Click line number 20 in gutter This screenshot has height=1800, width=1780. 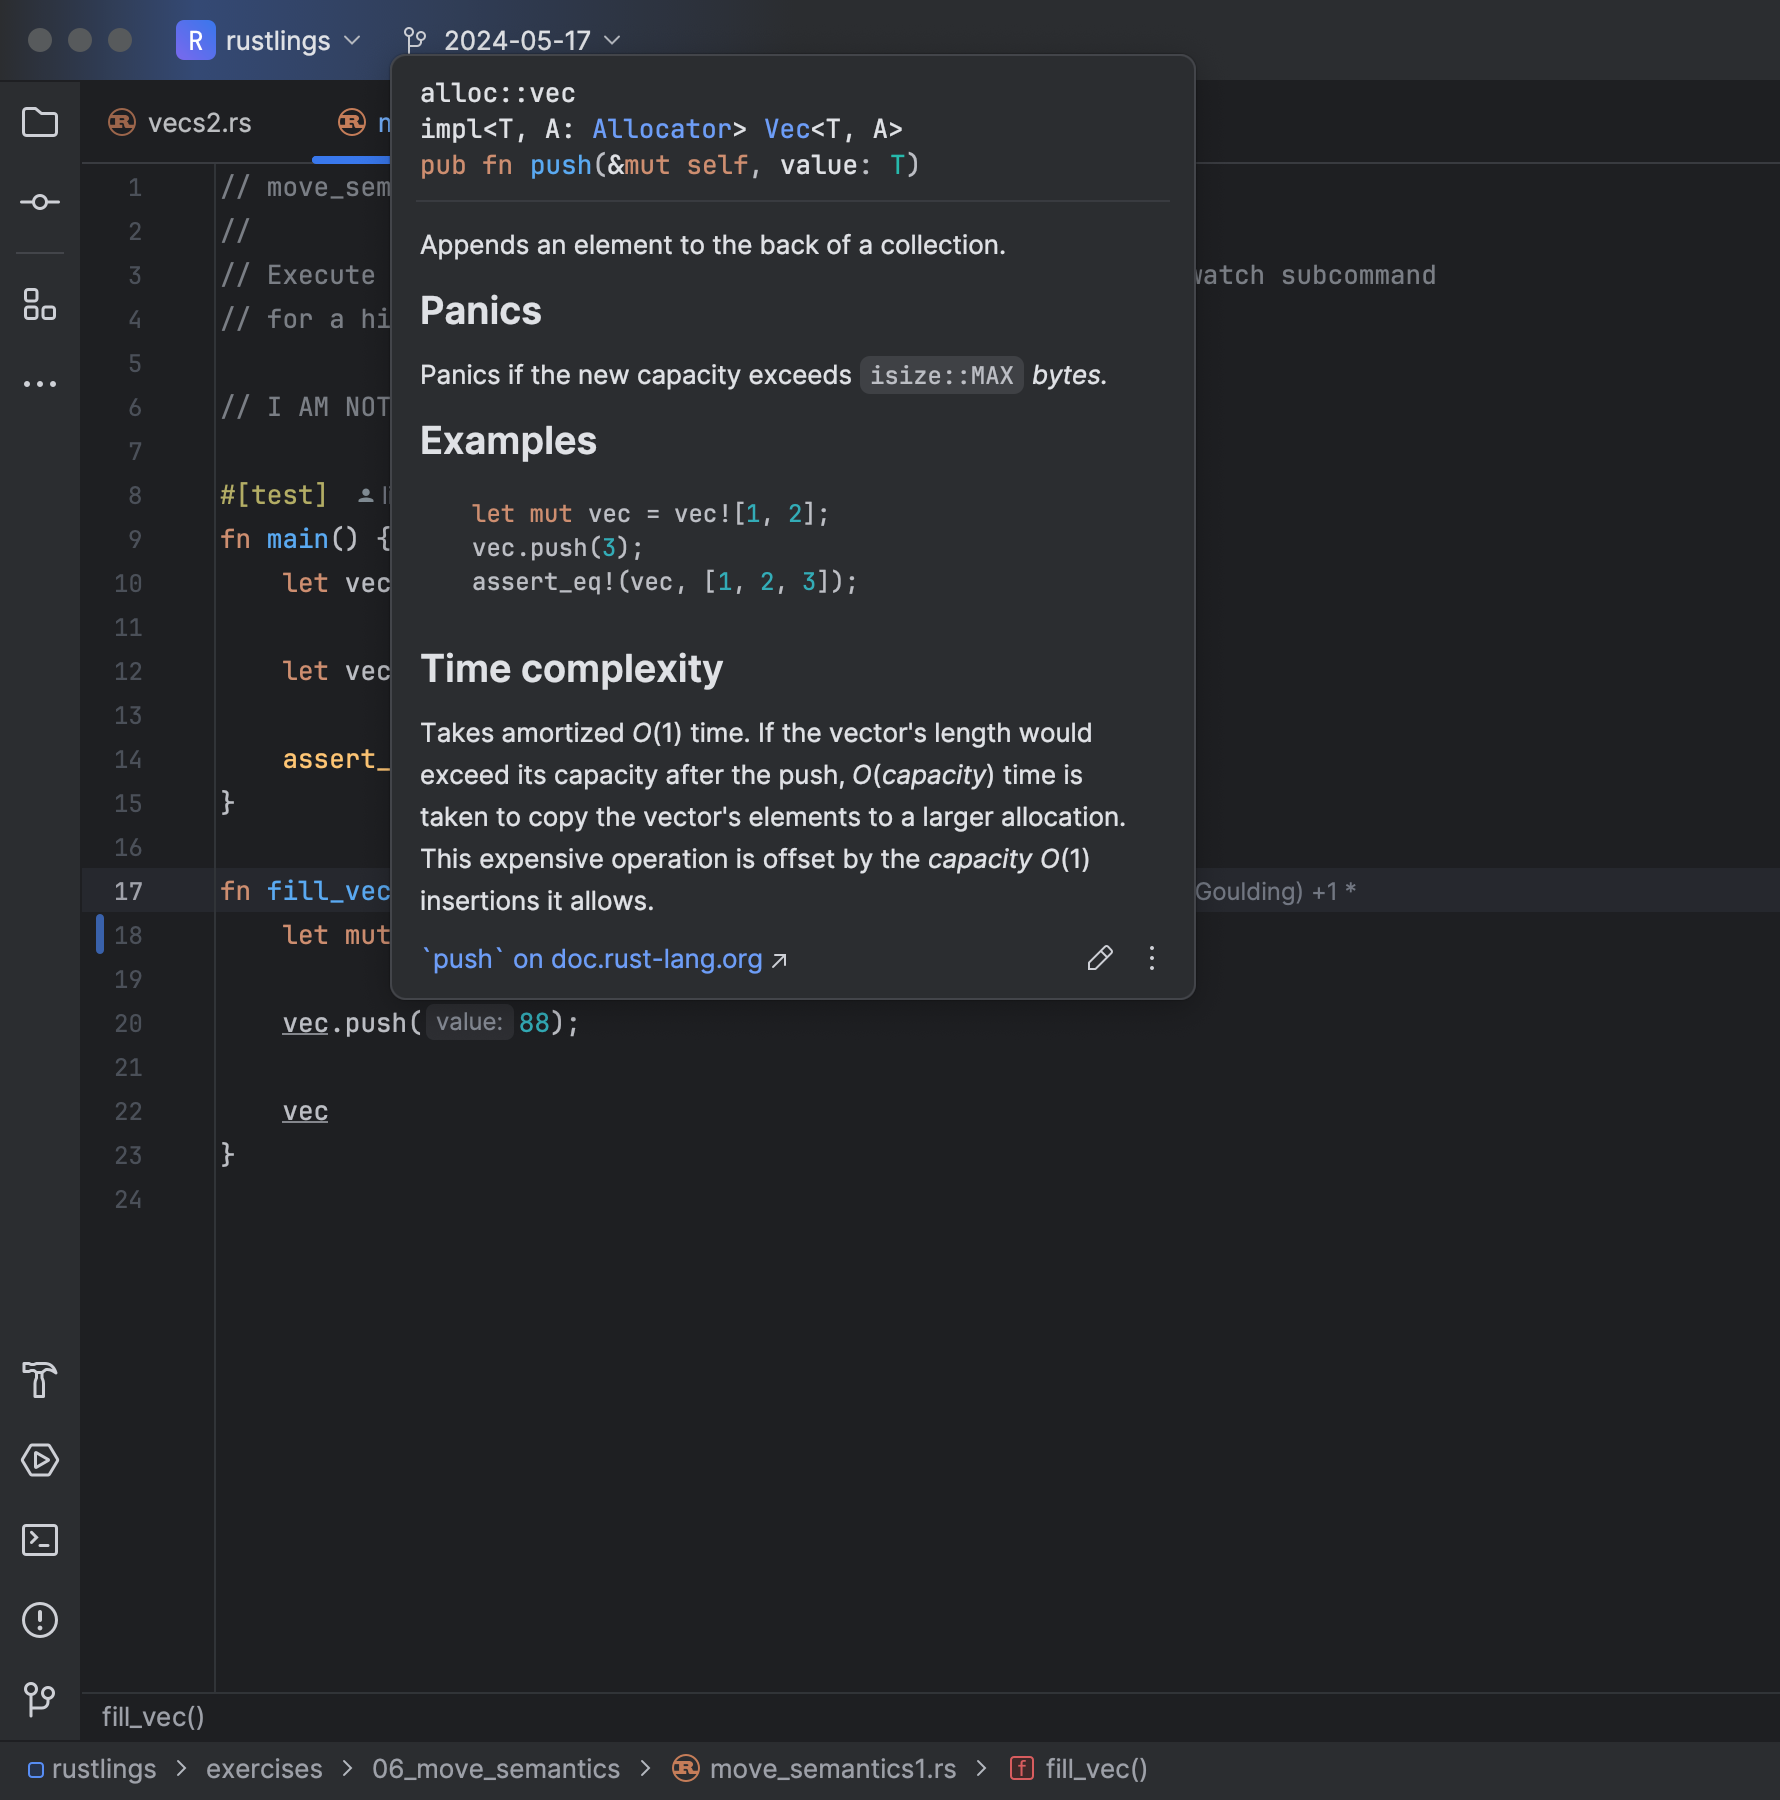[x=128, y=1023]
